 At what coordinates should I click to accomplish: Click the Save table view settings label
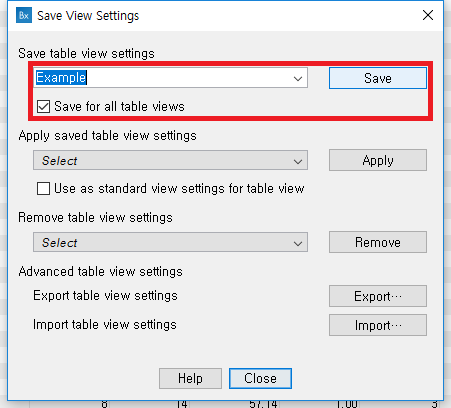click(86, 53)
